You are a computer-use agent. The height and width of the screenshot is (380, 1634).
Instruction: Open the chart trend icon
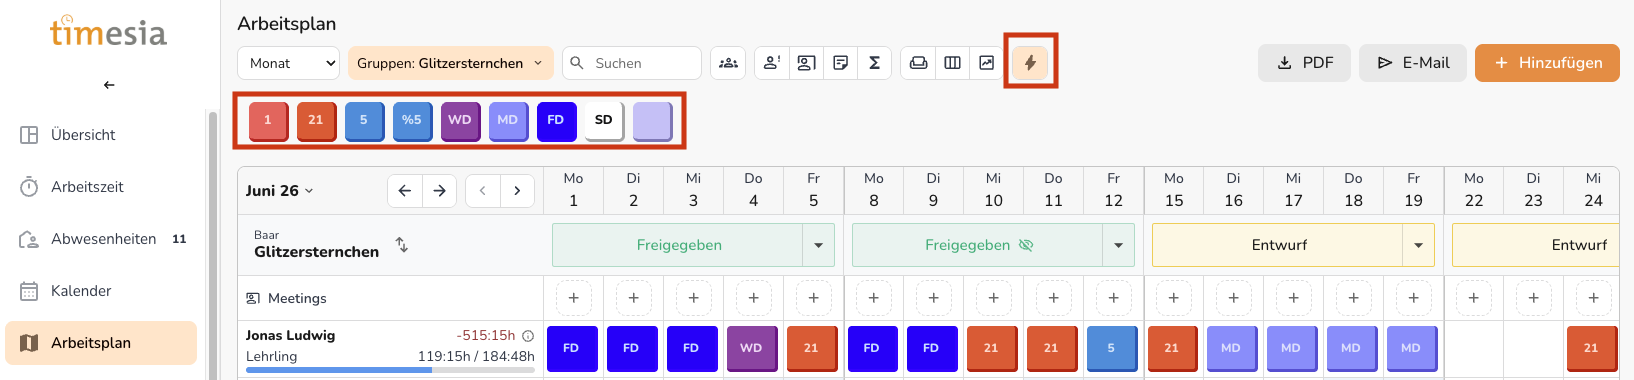tap(986, 63)
